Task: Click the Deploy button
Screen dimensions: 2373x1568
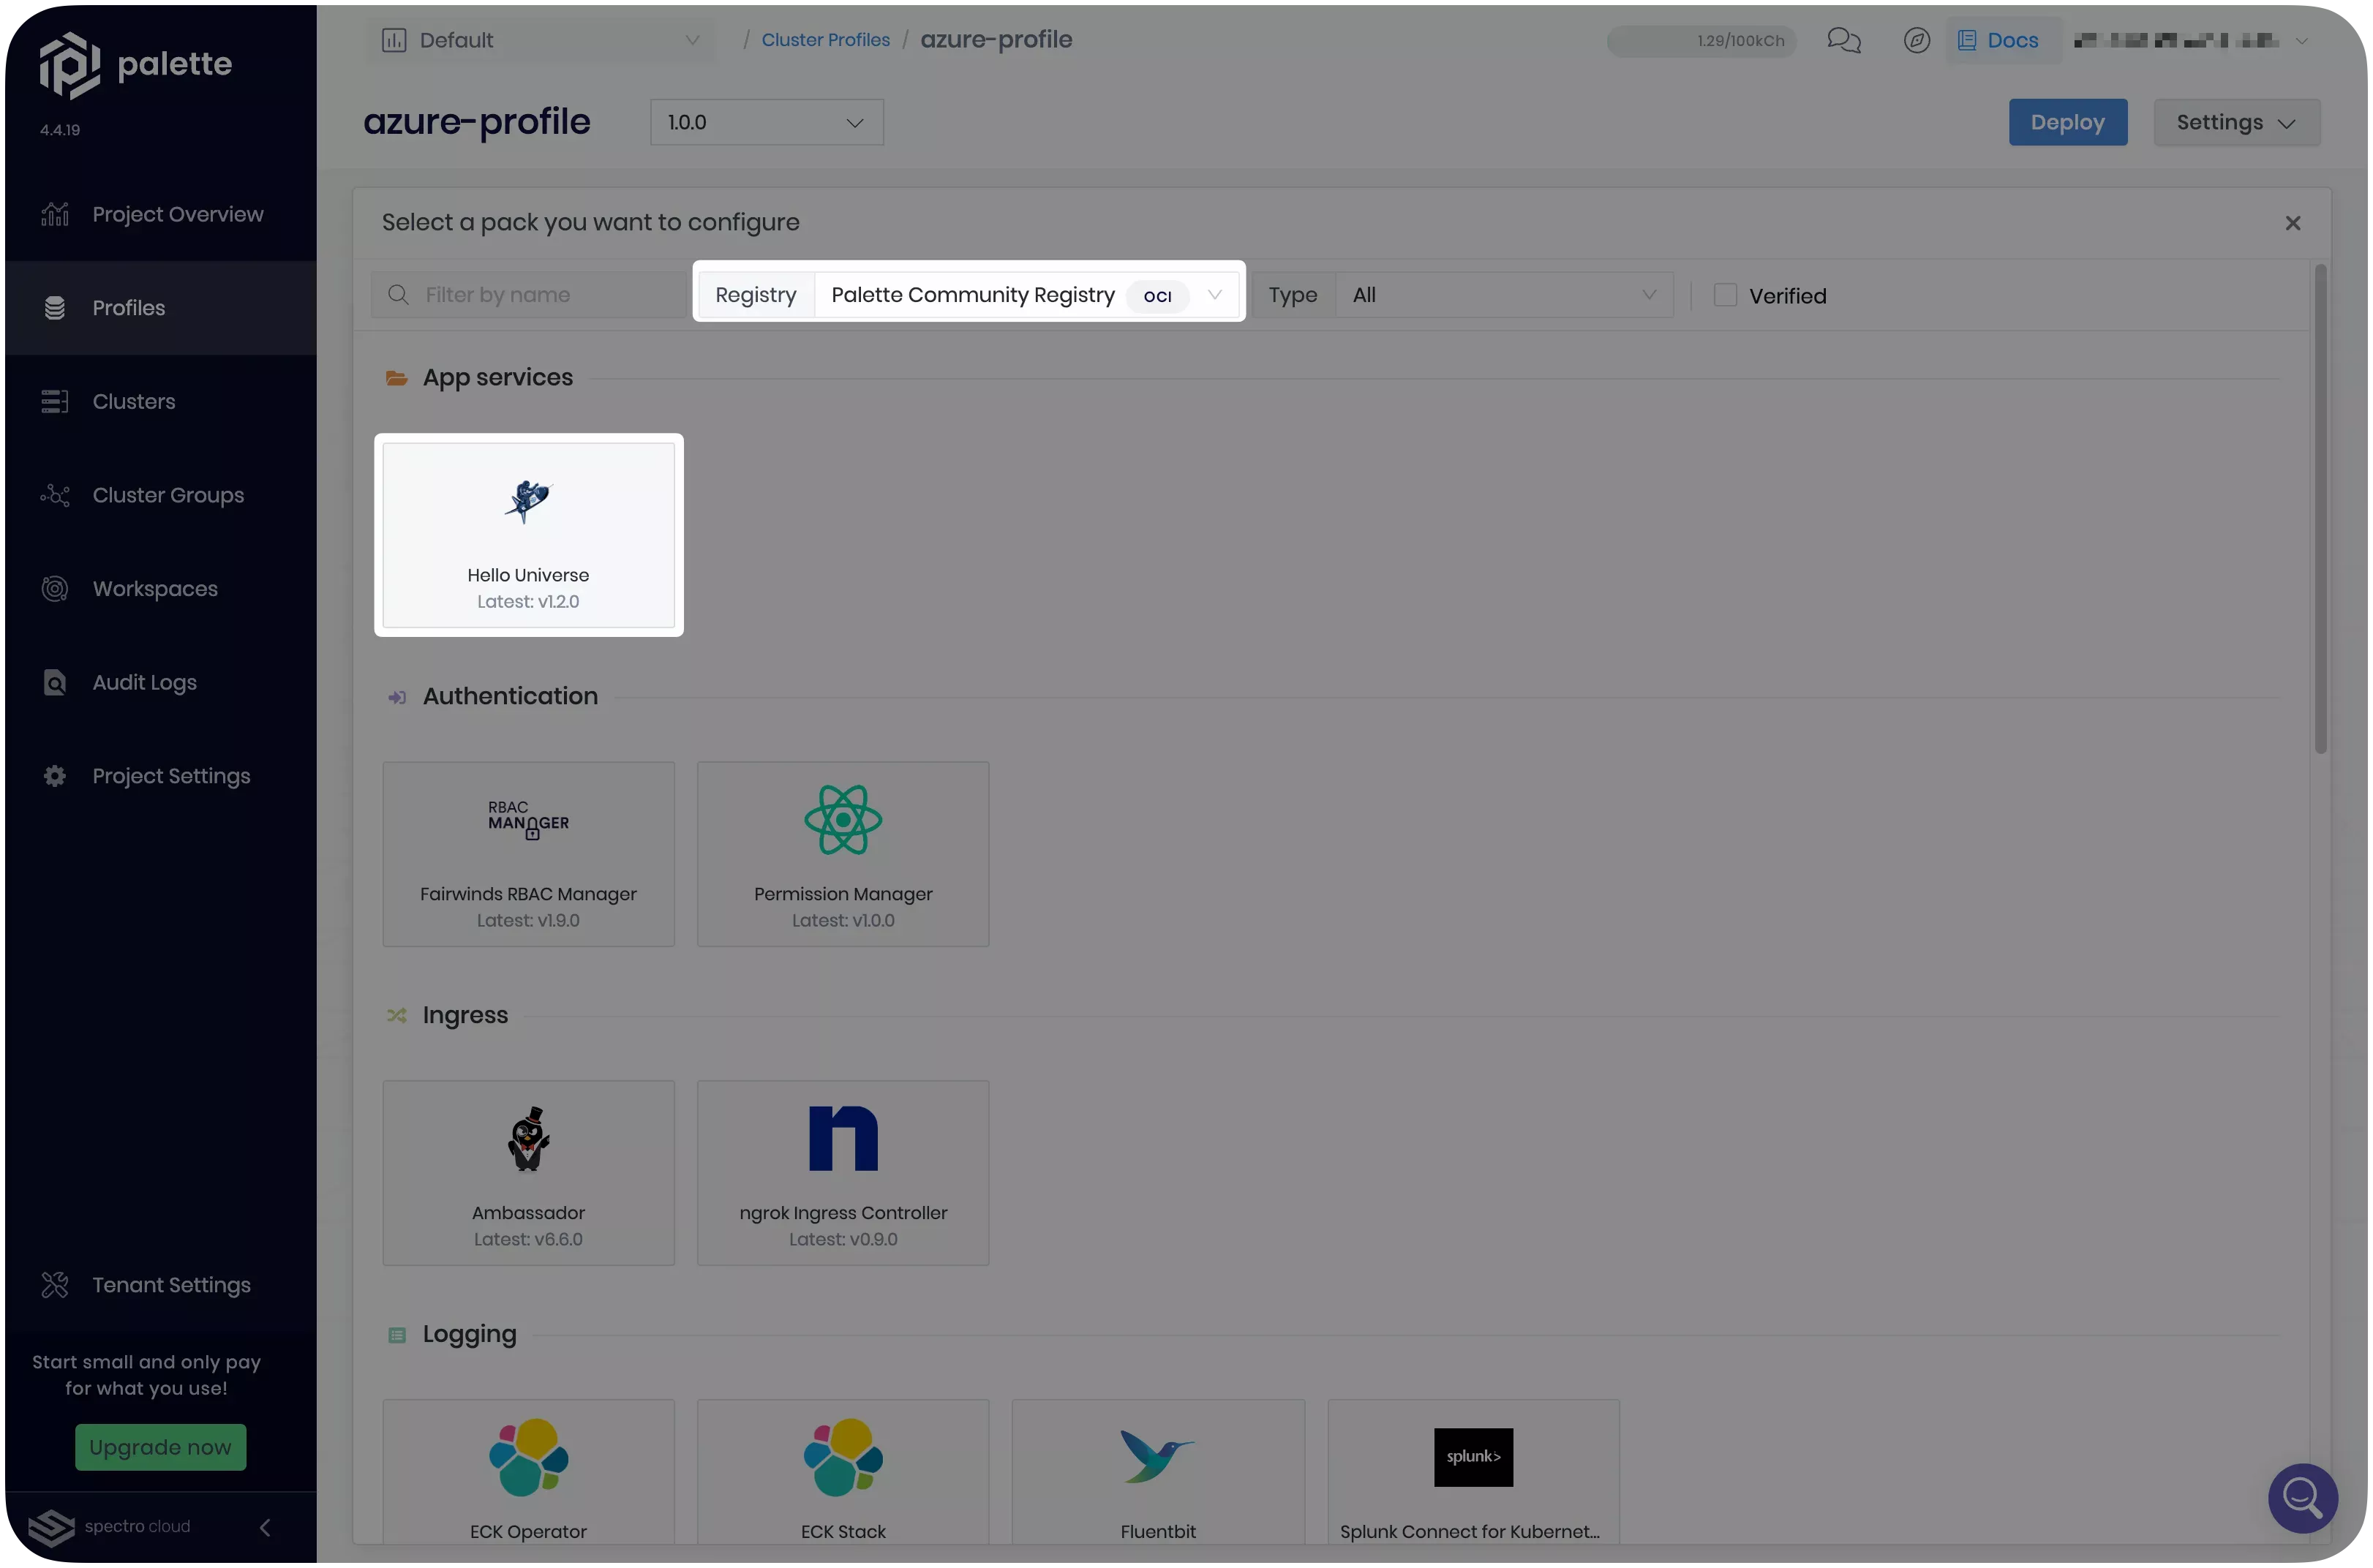Action: tap(2069, 121)
